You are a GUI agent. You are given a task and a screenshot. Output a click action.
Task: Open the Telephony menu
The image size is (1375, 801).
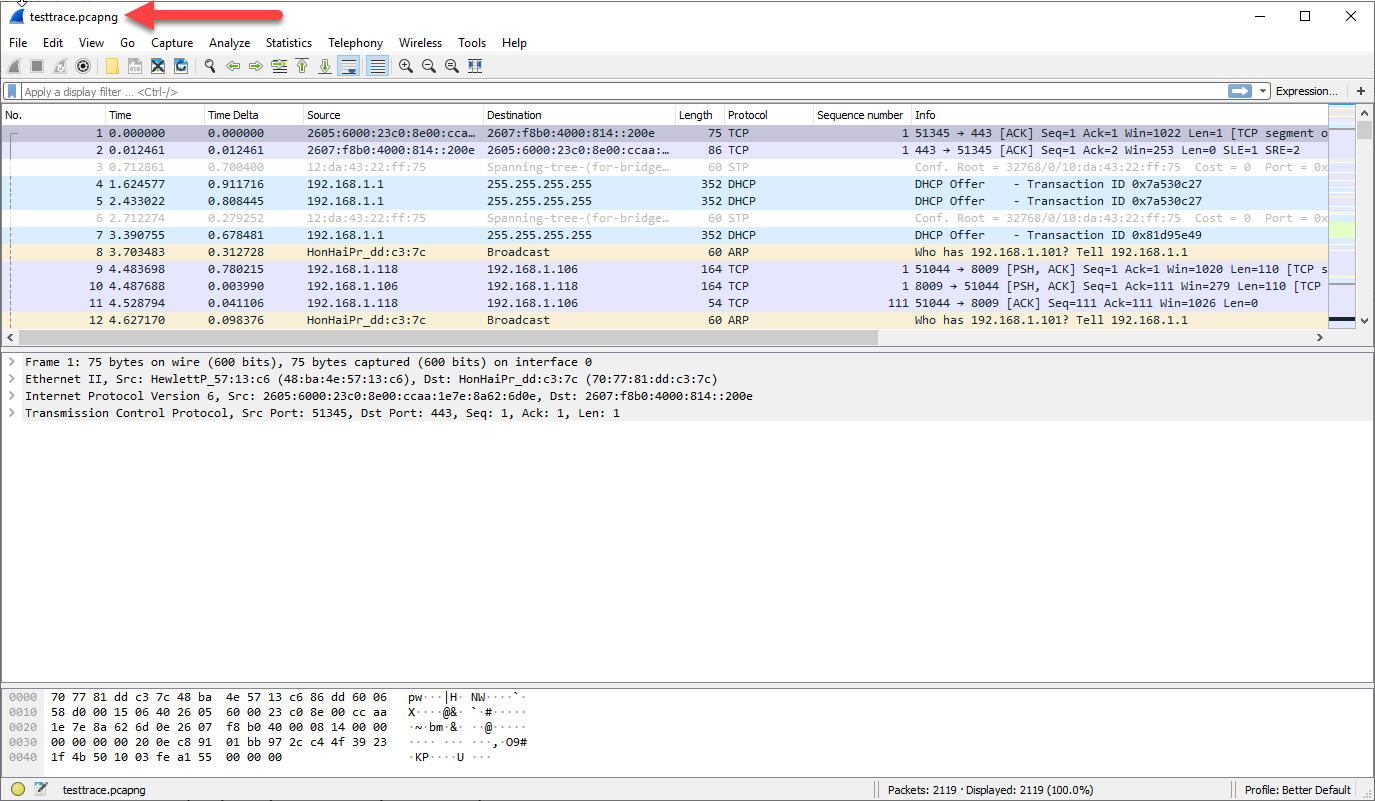(x=355, y=42)
